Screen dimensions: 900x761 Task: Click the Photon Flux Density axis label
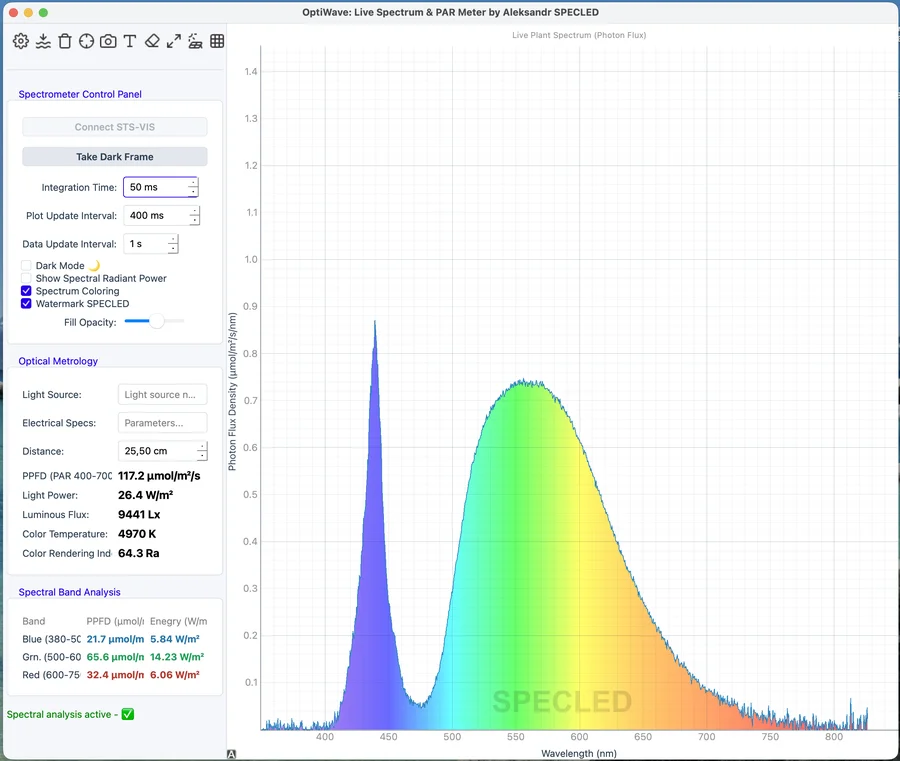[x=232, y=391]
